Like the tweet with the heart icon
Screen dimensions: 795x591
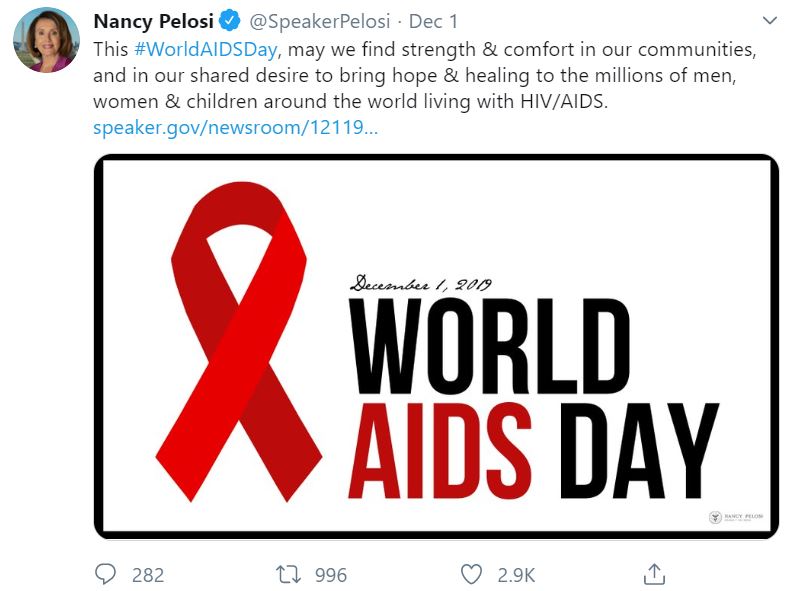coord(471,574)
